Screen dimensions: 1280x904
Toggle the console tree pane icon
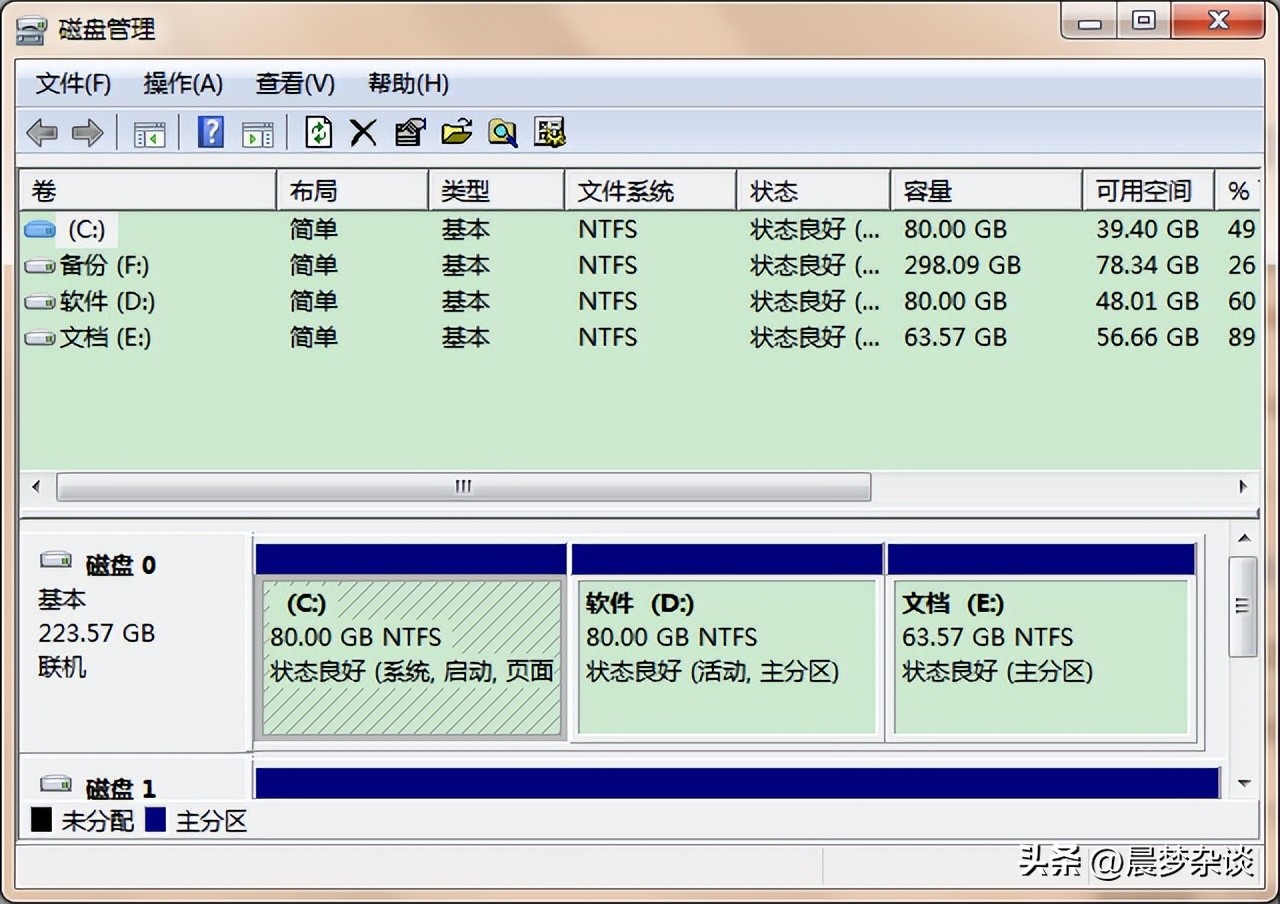tap(149, 132)
